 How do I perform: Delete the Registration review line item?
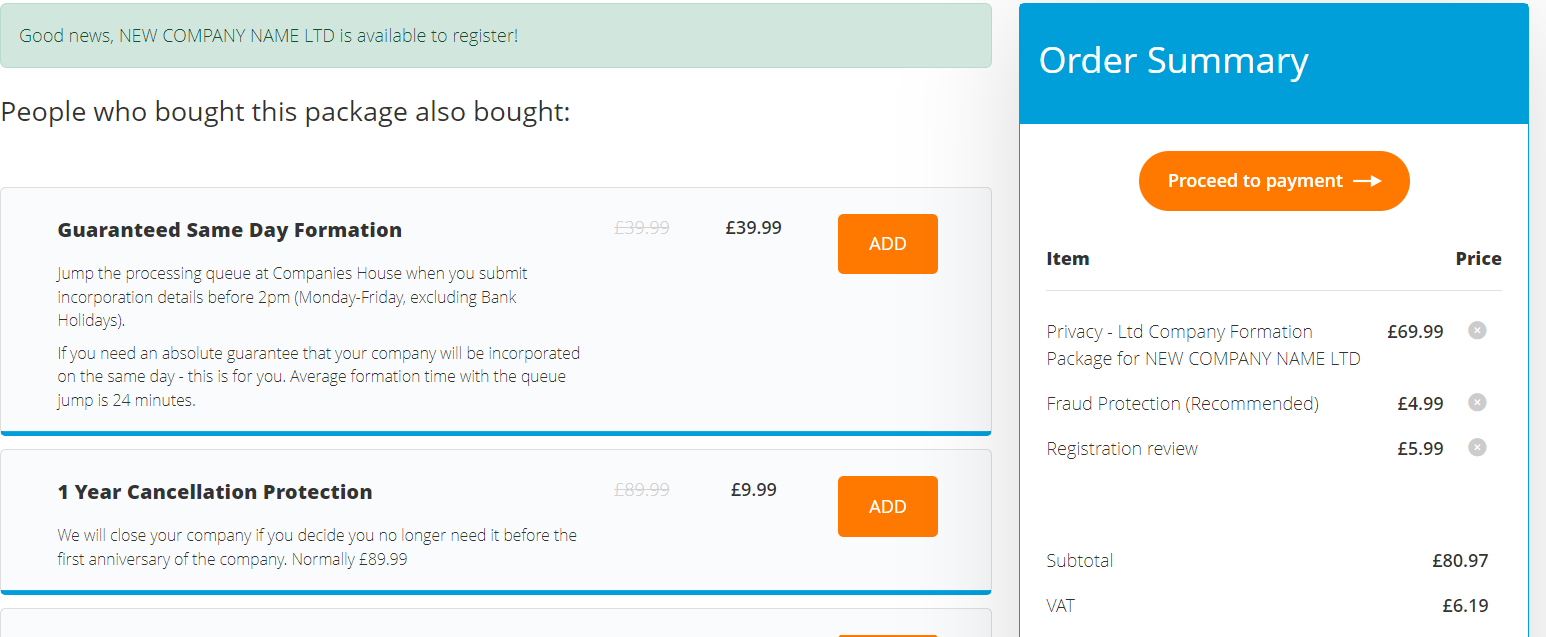click(1477, 447)
